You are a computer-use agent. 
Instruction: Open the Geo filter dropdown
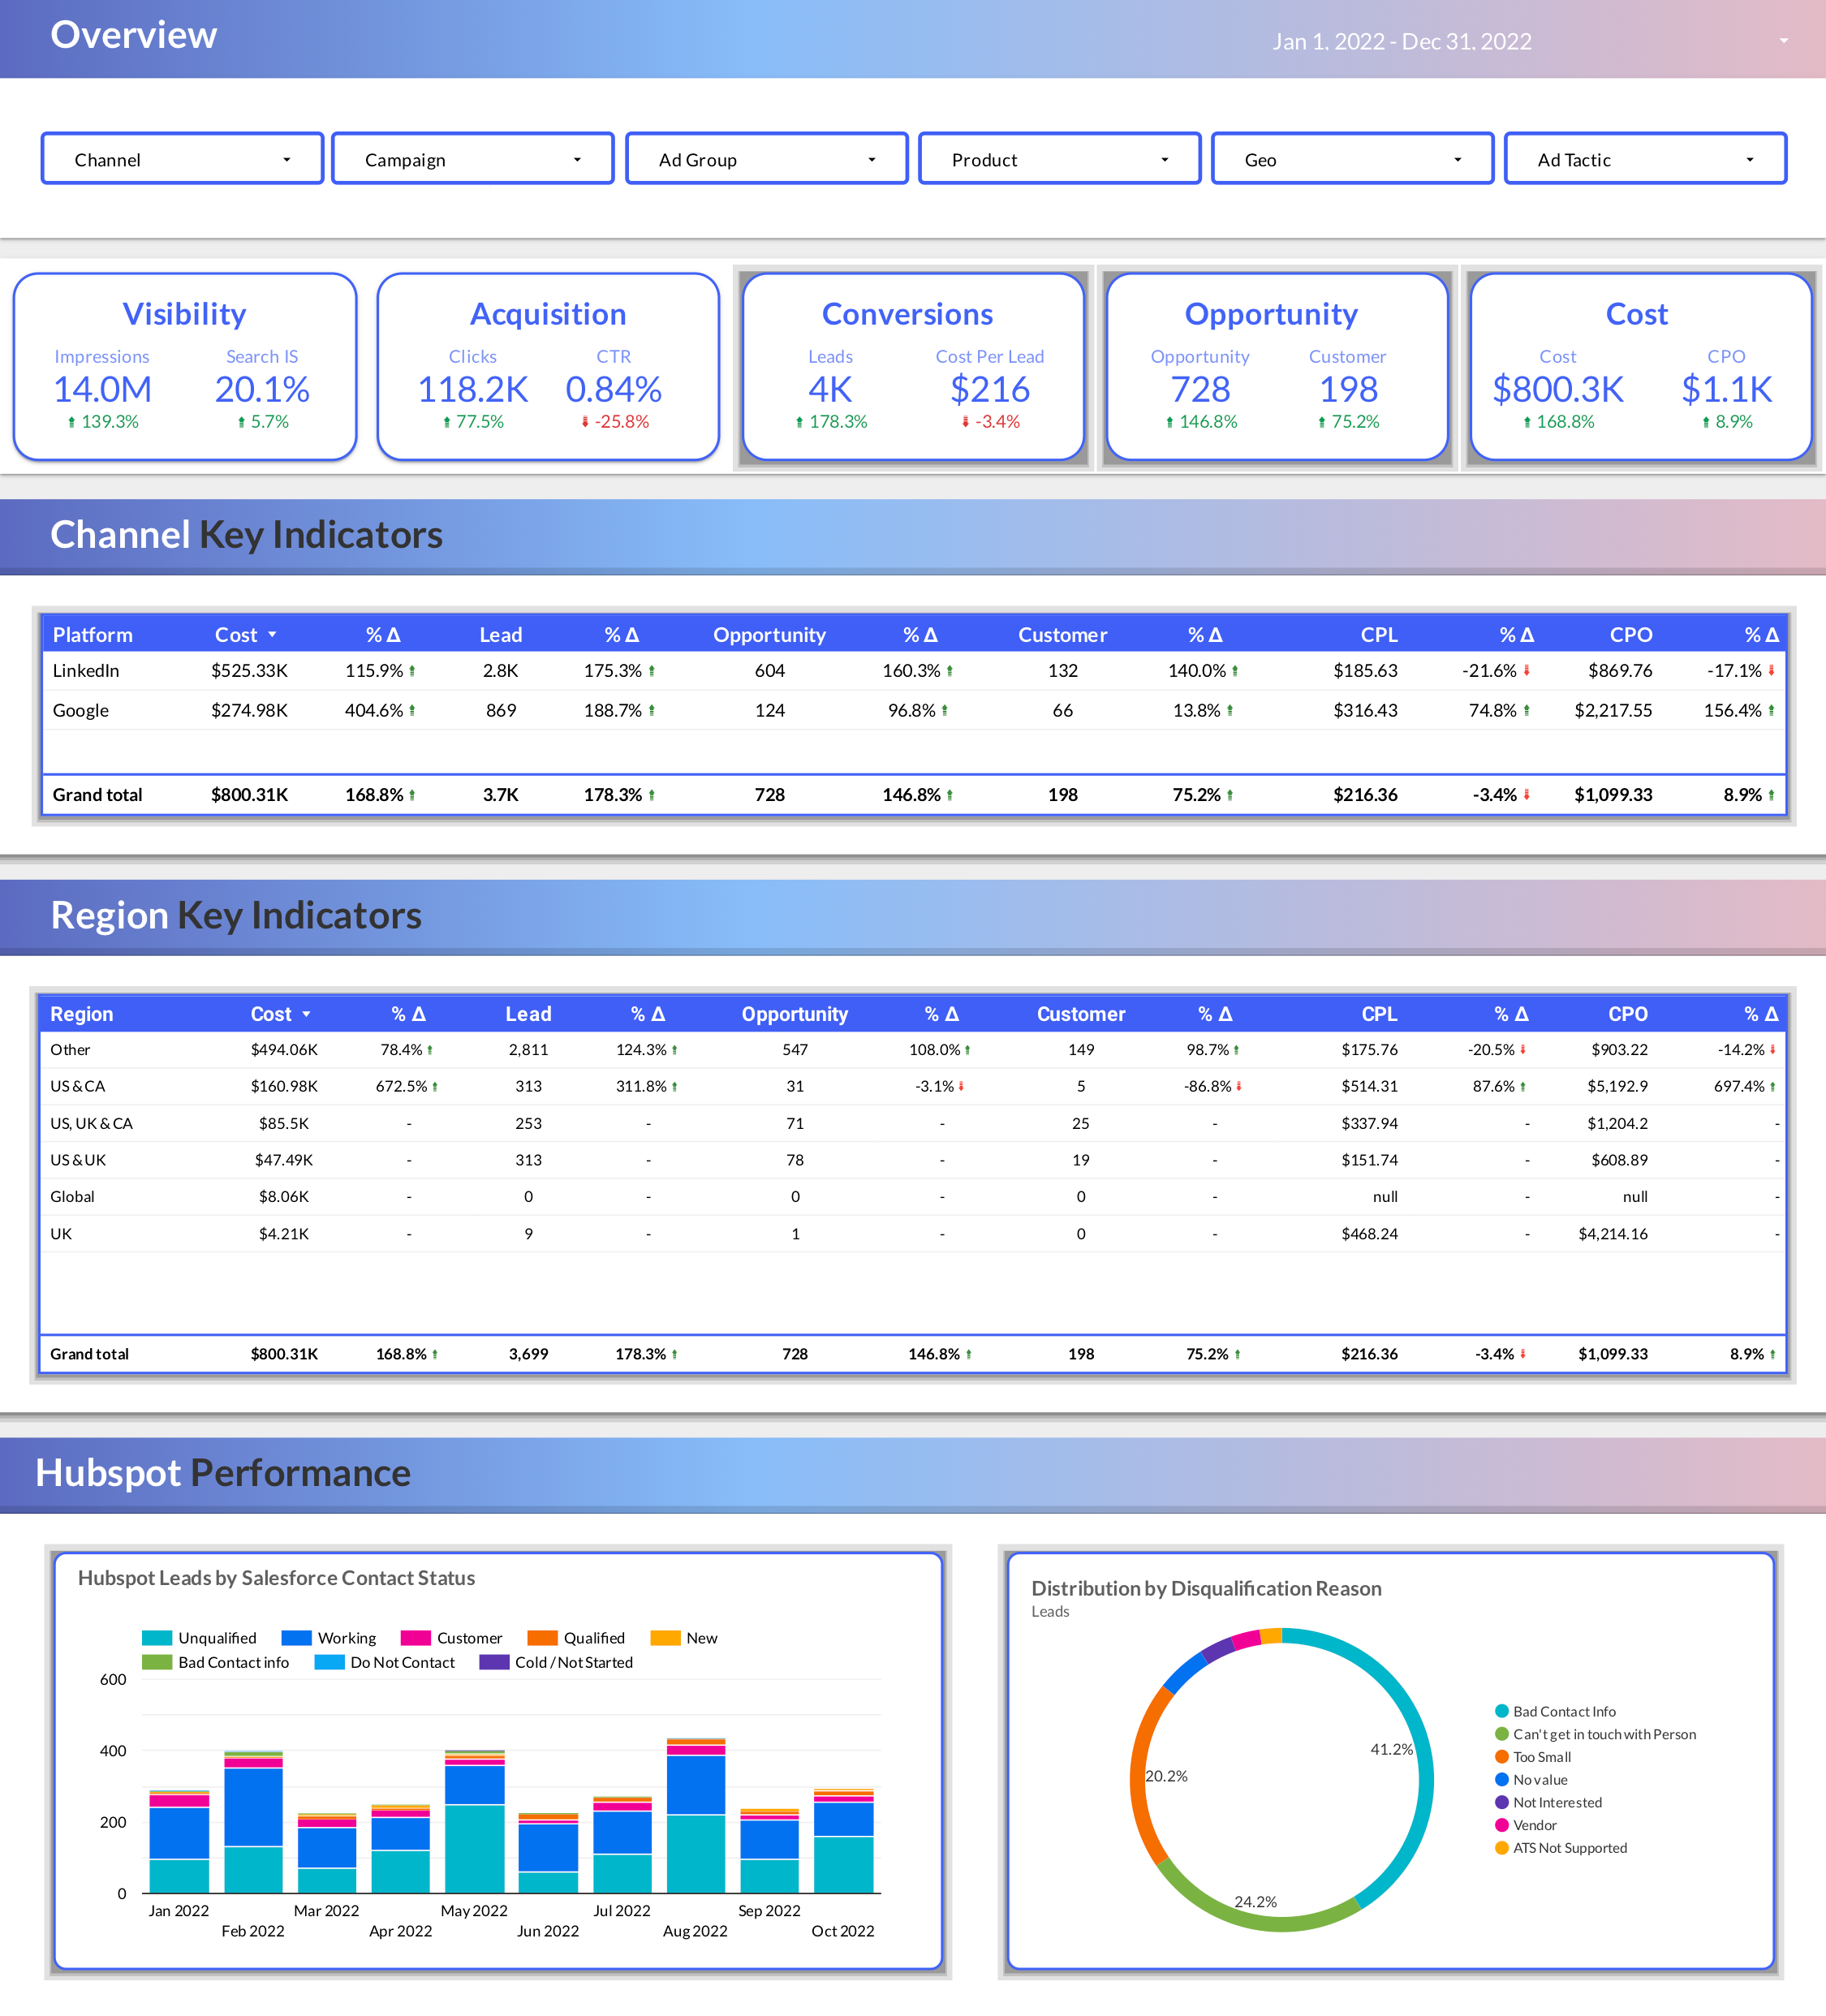click(1457, 158)
